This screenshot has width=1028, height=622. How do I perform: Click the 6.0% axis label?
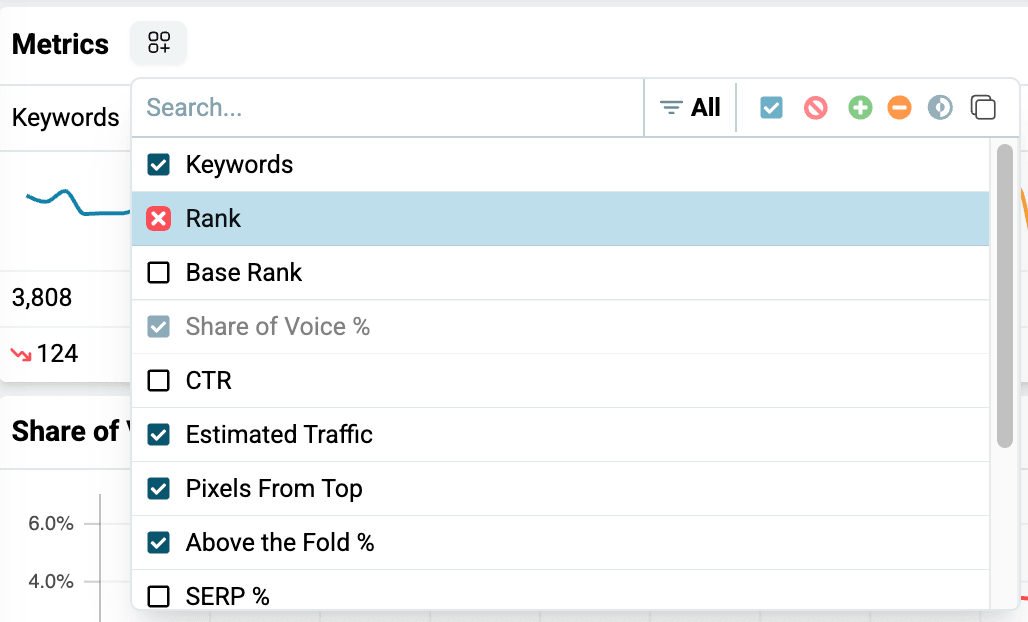[x=50, y=523]
